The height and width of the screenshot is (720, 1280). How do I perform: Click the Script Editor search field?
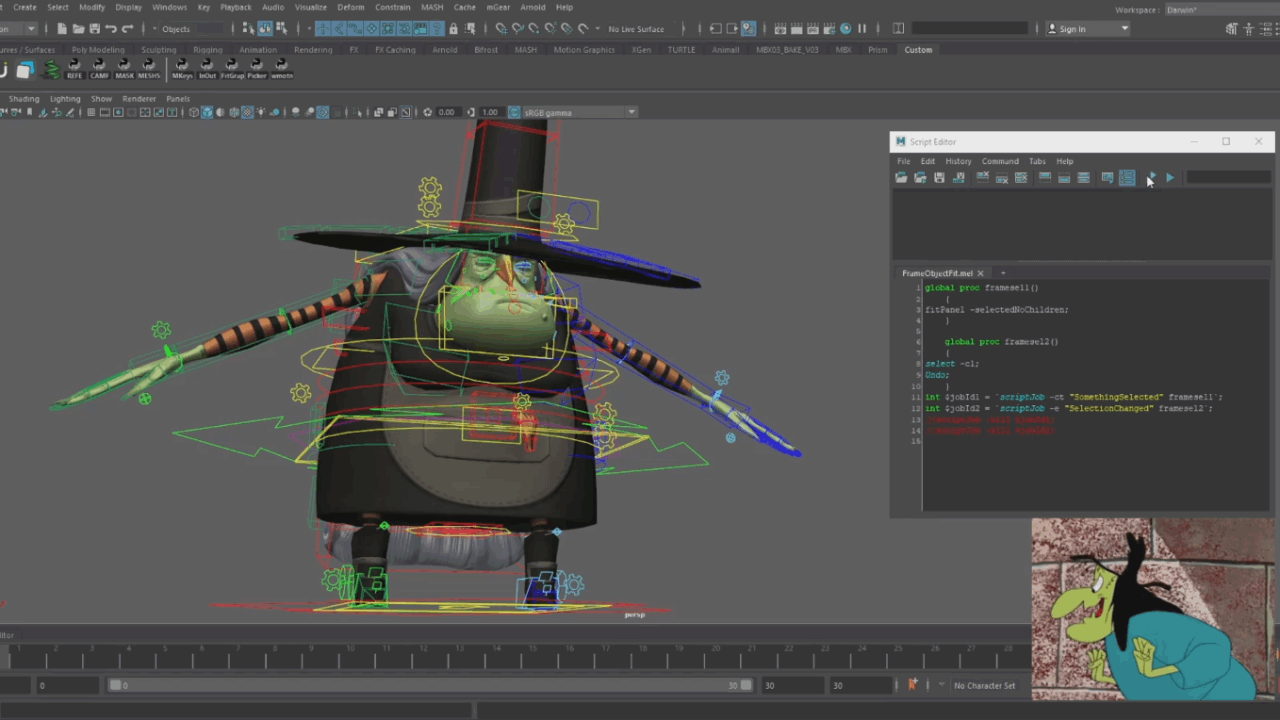[1228, 178]
